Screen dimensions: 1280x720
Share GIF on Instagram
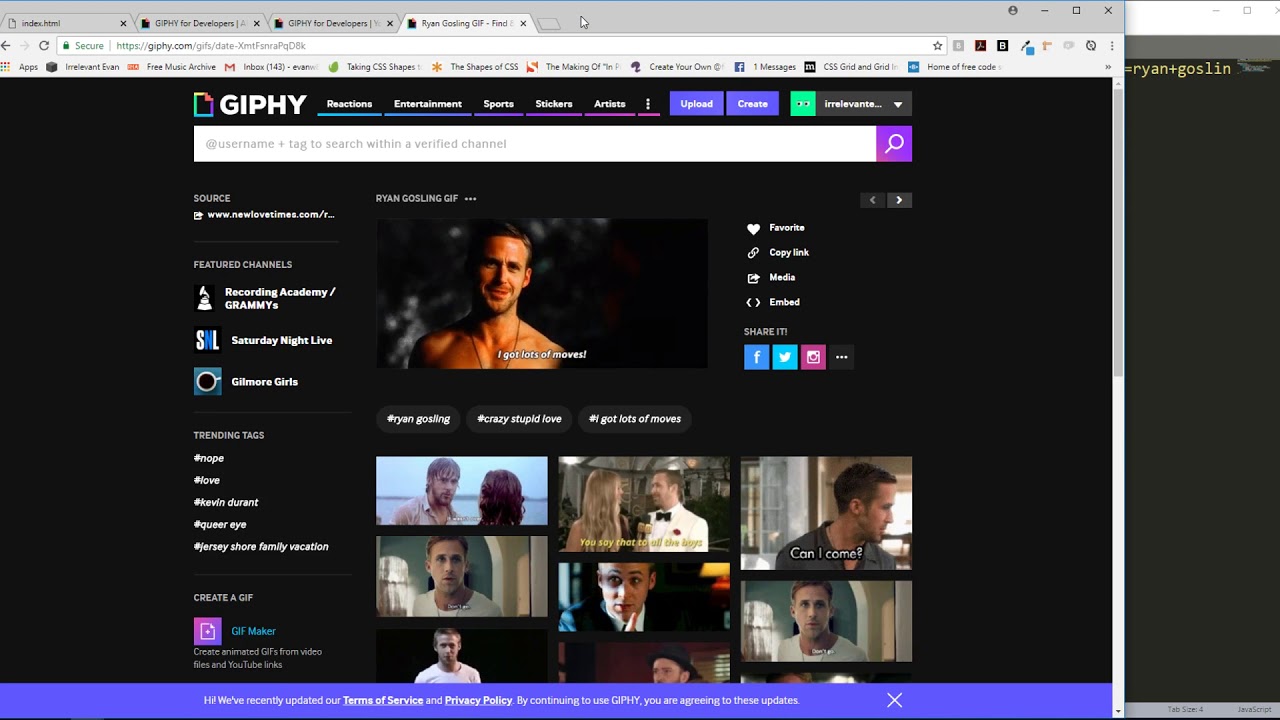(x=813, y=357)
